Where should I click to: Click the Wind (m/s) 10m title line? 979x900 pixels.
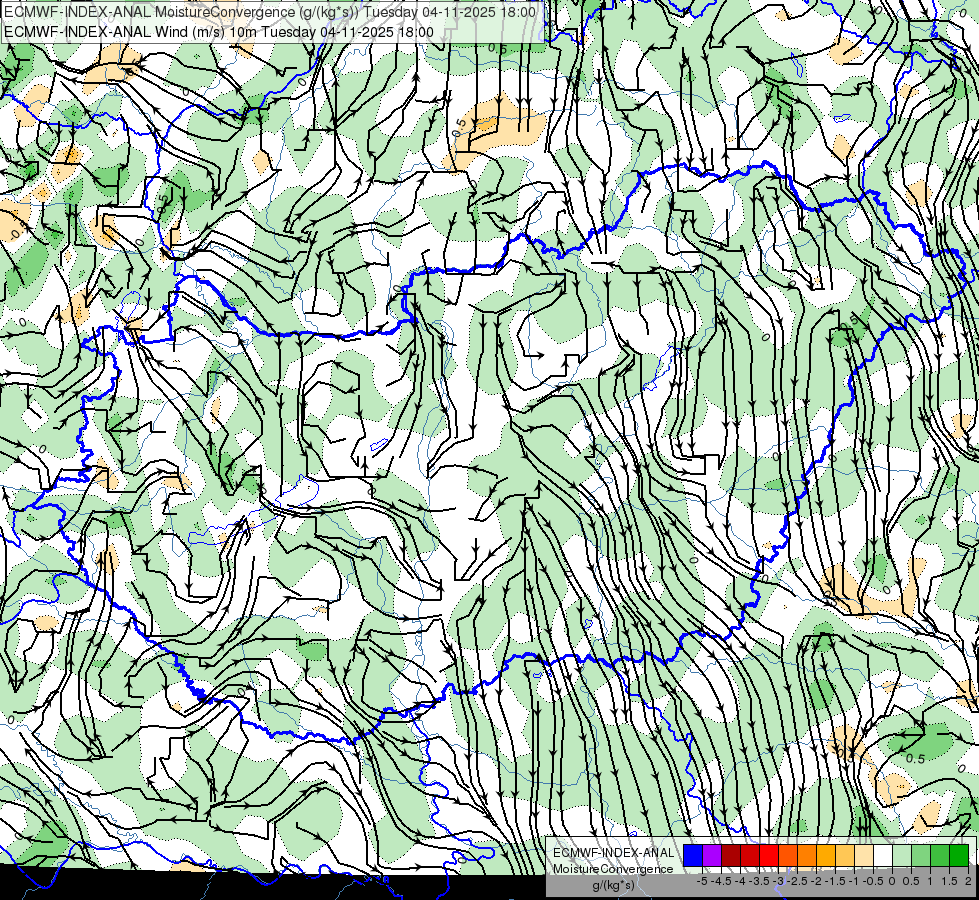tap(219, 32)
